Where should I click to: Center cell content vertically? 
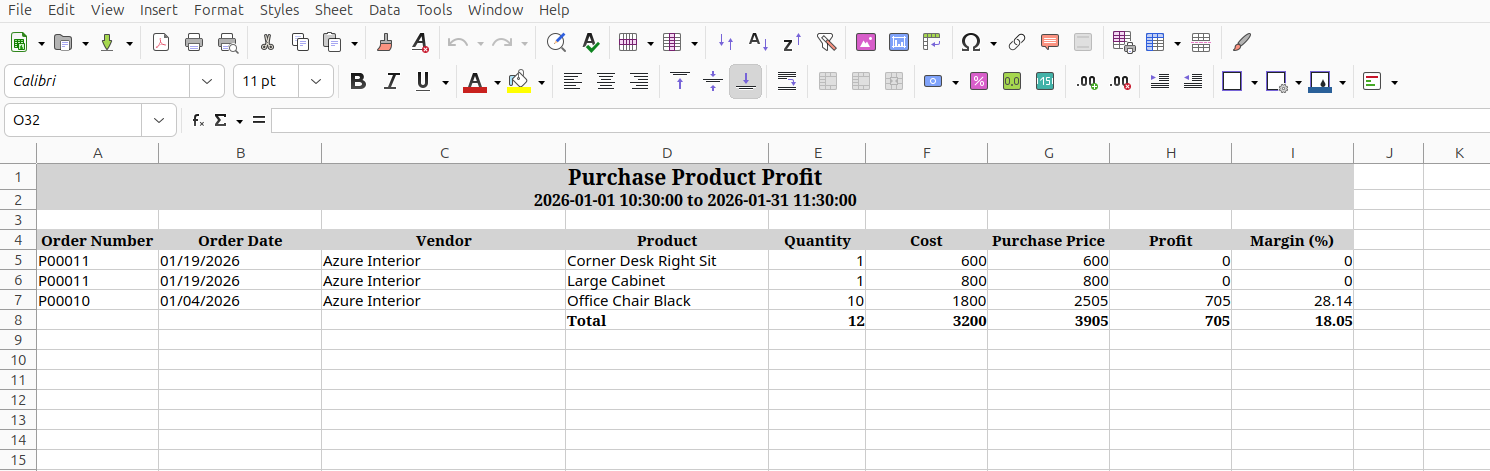coord(713,81)
